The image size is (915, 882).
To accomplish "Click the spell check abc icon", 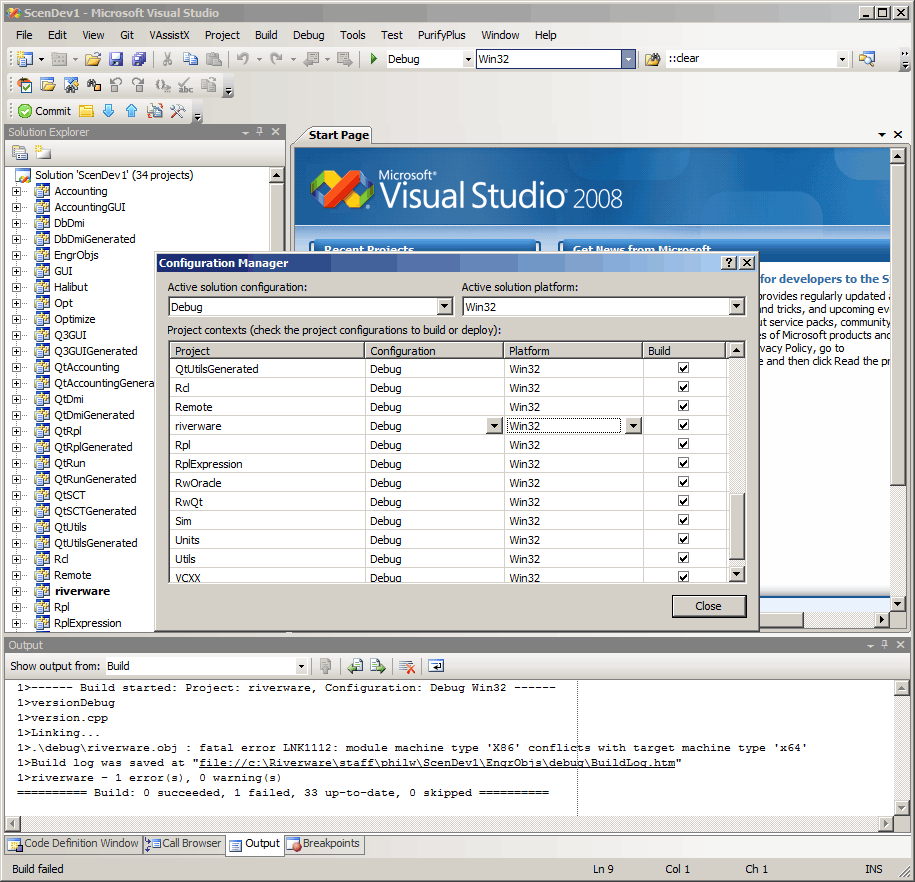I will point(186,85).
